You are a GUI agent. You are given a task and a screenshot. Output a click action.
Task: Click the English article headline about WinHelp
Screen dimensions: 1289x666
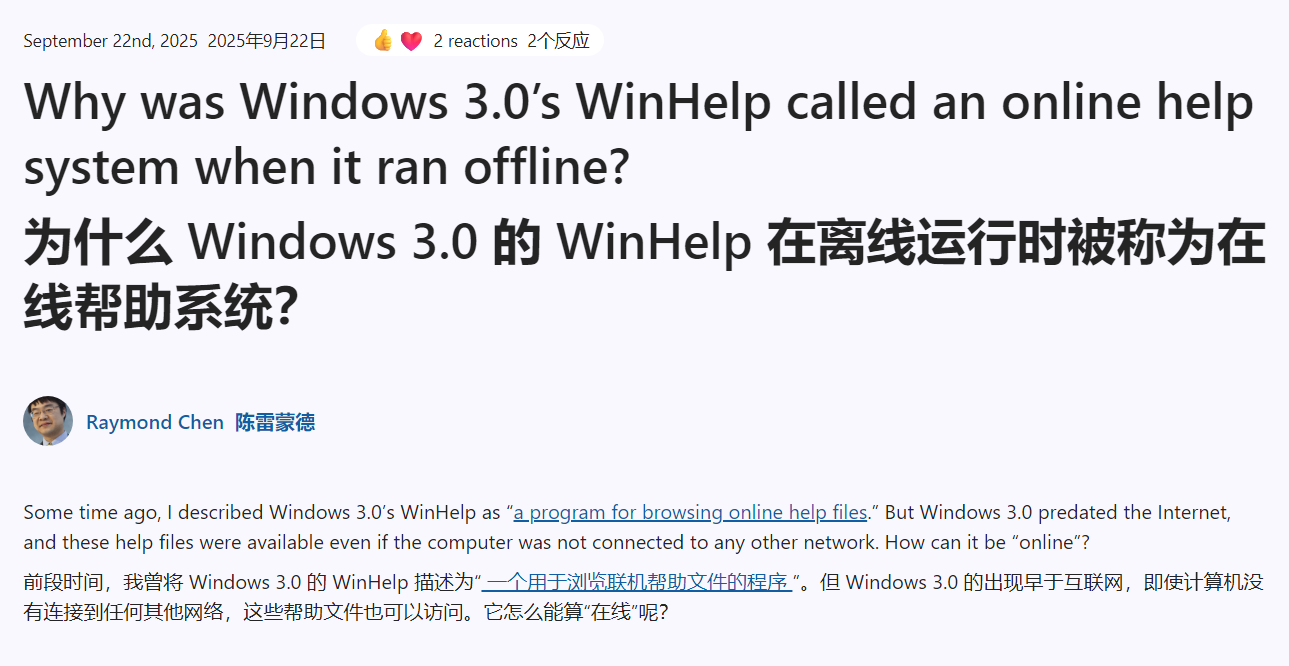(638, 134)
